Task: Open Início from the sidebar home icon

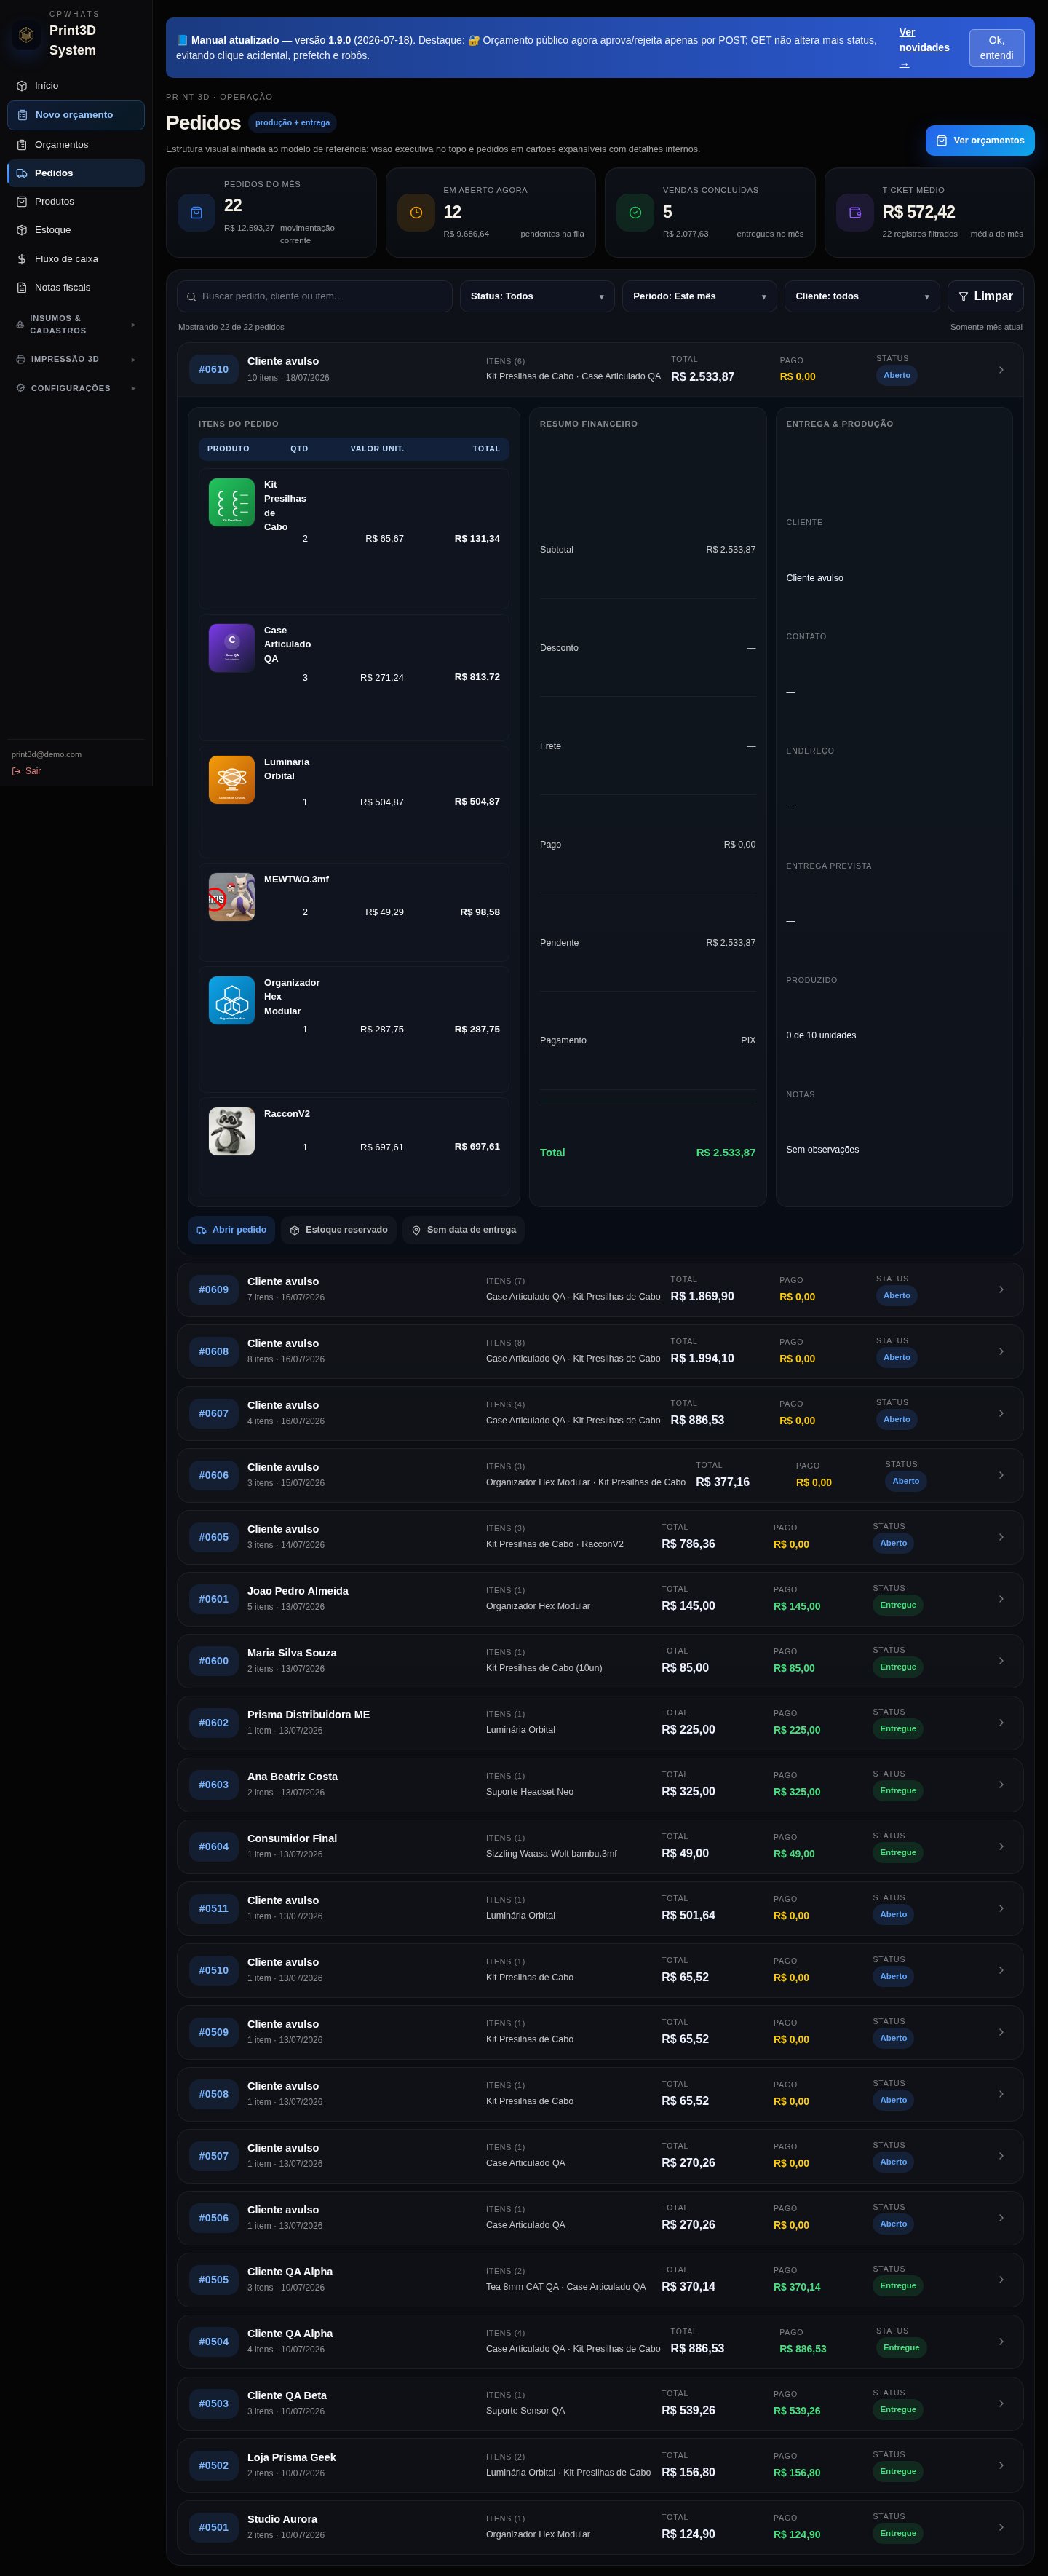Action: pyautogui.click(x=22, y=86)
